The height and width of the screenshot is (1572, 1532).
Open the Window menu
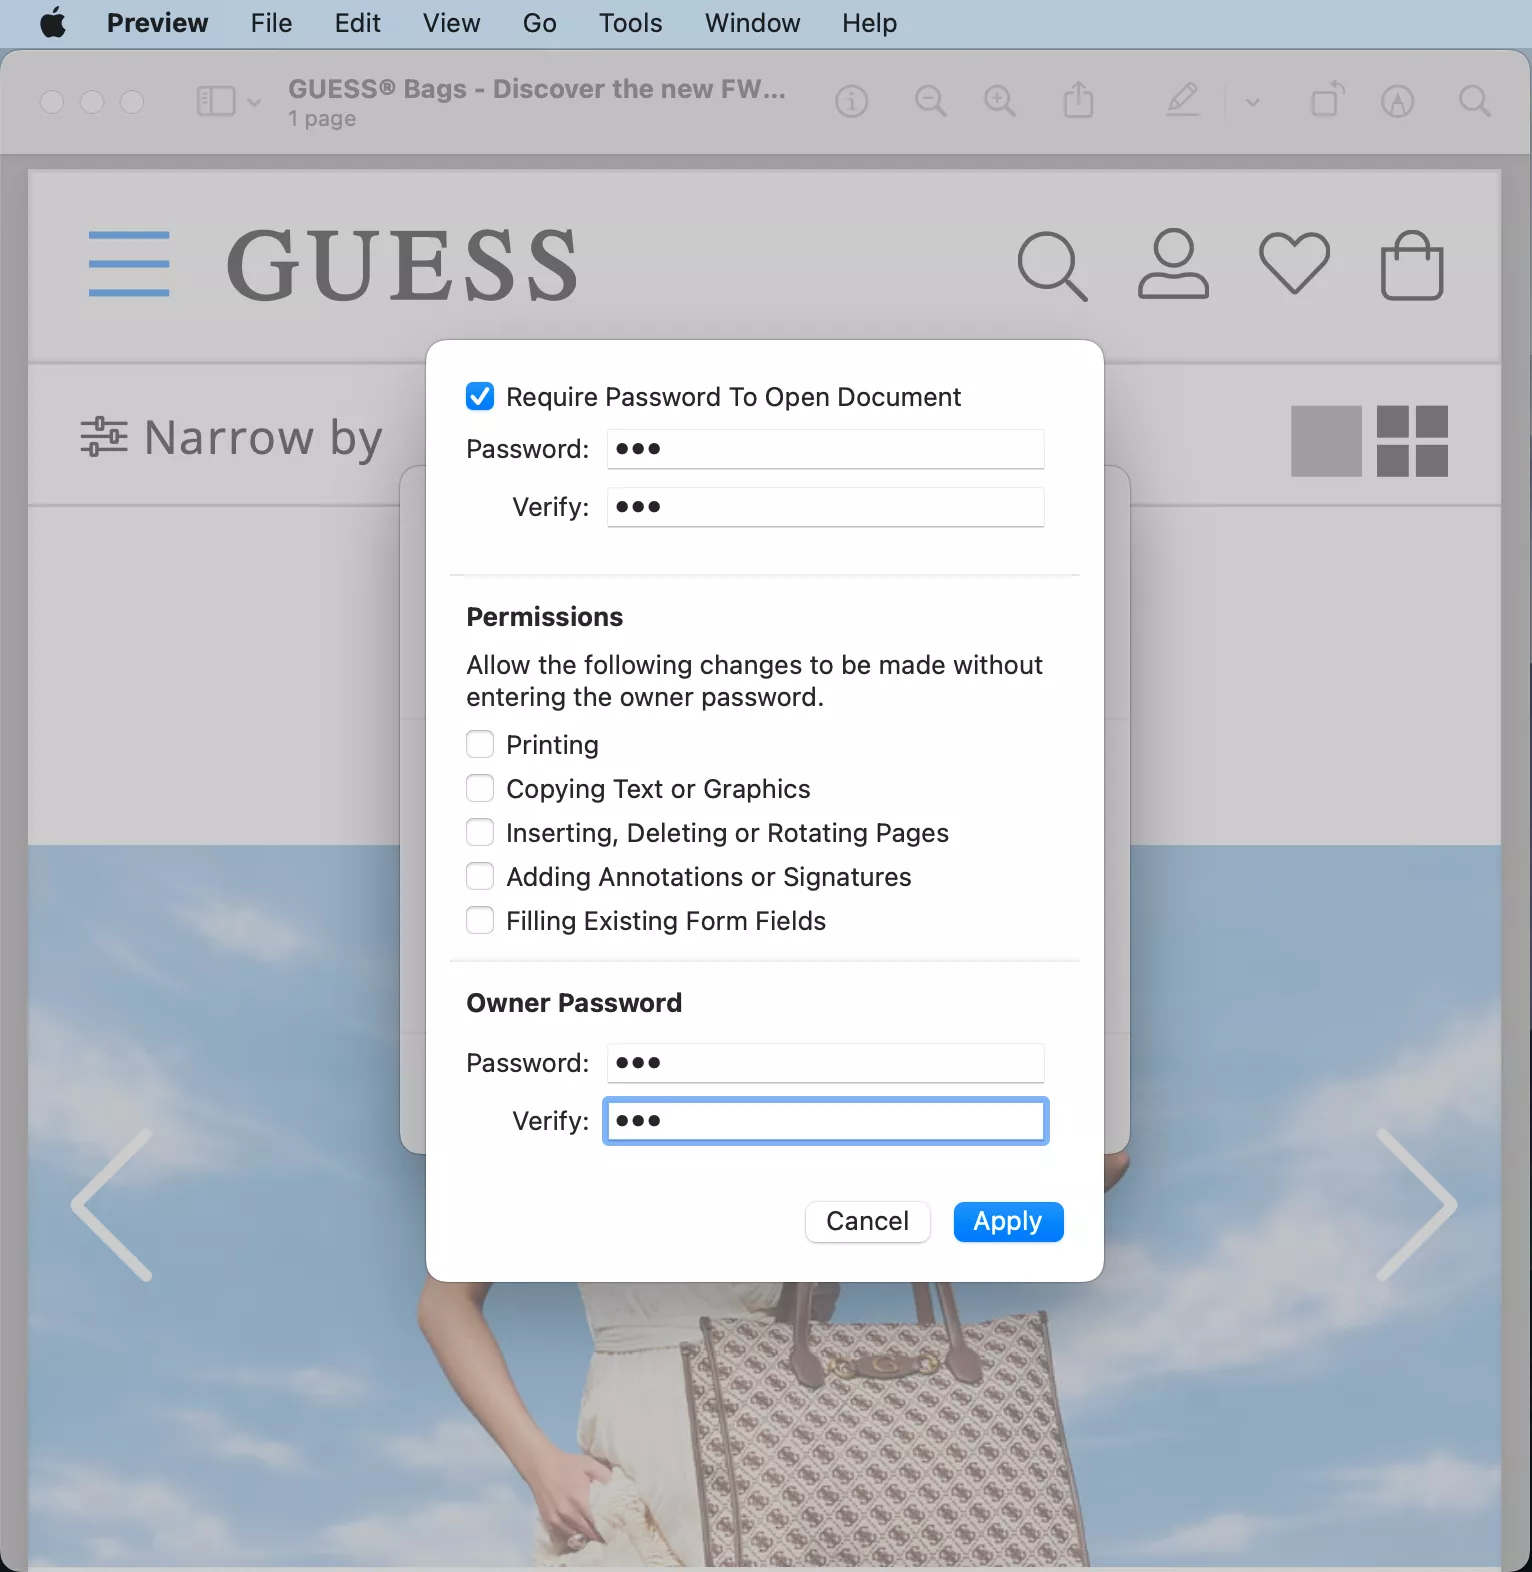[752, 22]
